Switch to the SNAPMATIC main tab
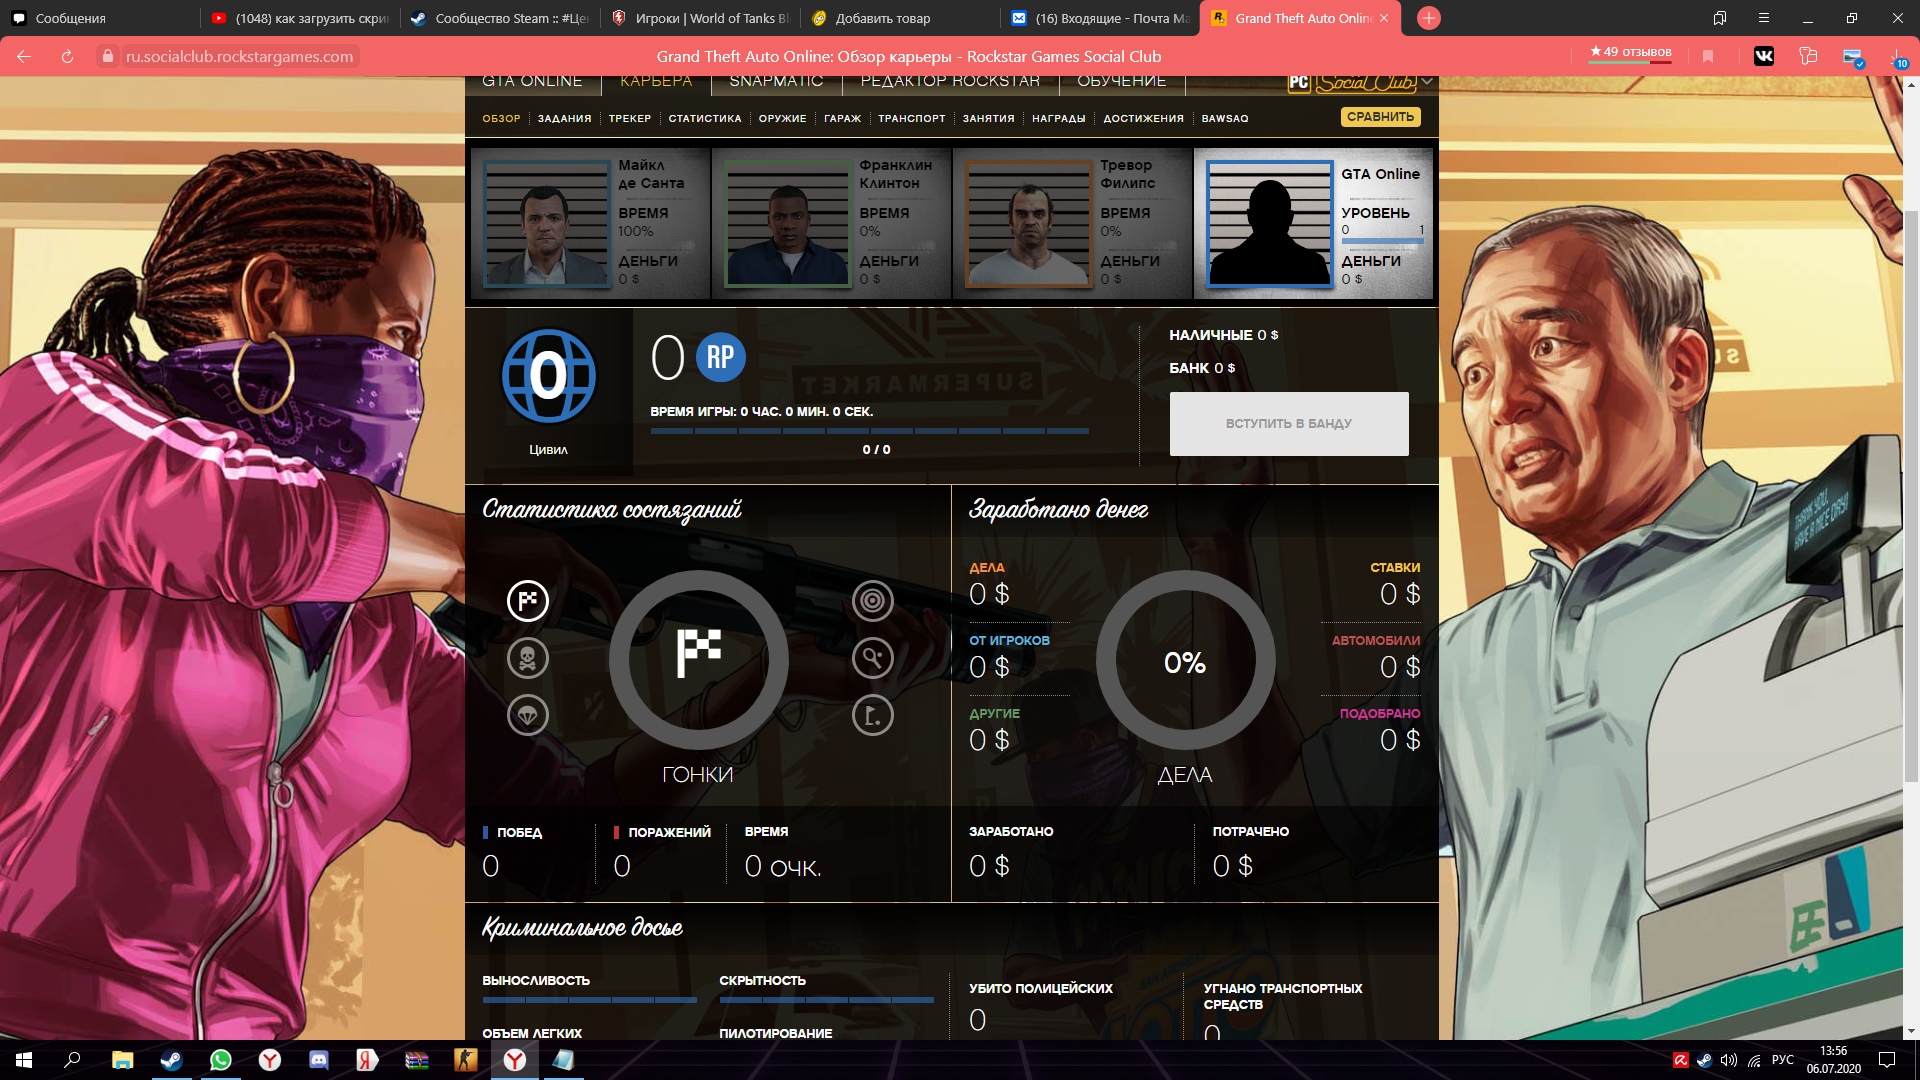The height and width of the screenshot is (1080, 1920). (776, 82)
